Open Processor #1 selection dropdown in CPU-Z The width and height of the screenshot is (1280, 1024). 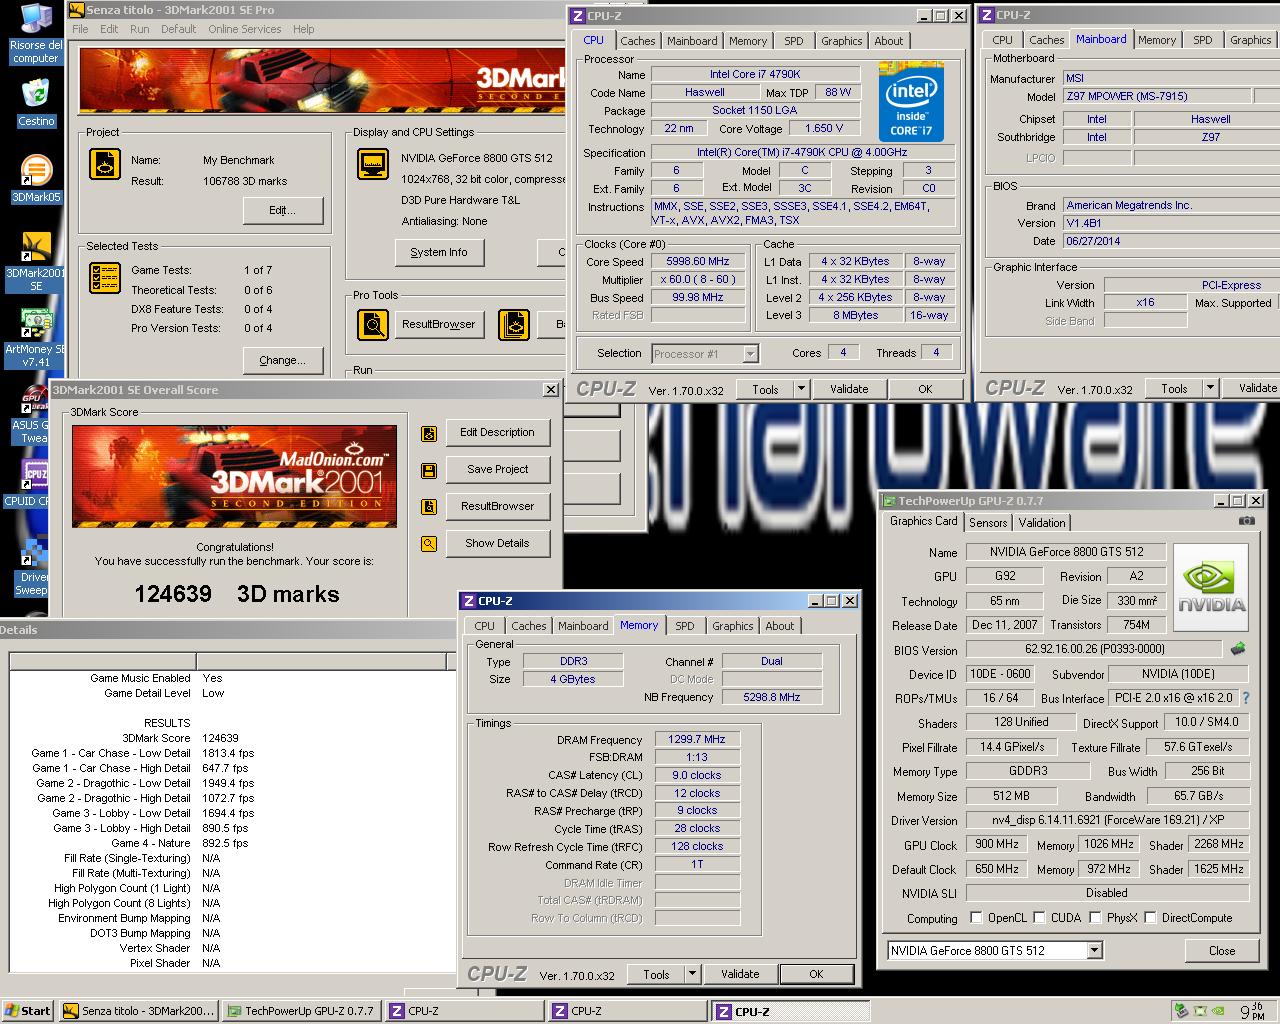[x=750, y=354]
